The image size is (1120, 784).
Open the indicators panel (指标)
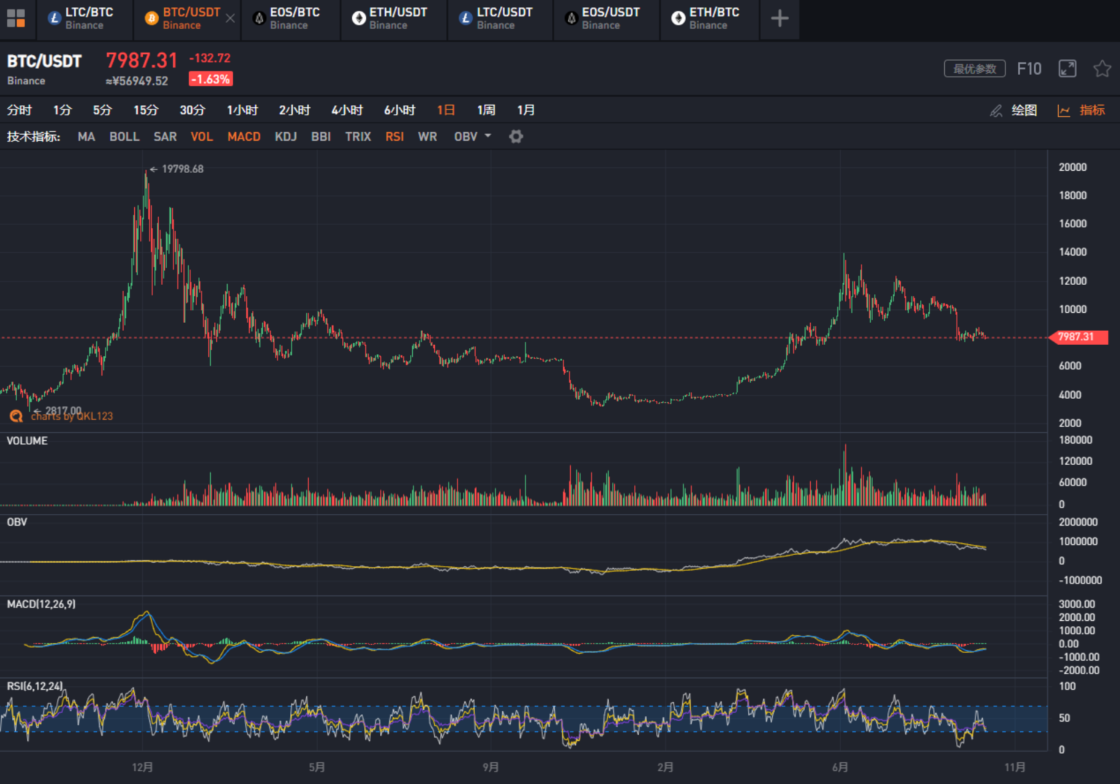pyautogui.click(x=1081, y=110)
